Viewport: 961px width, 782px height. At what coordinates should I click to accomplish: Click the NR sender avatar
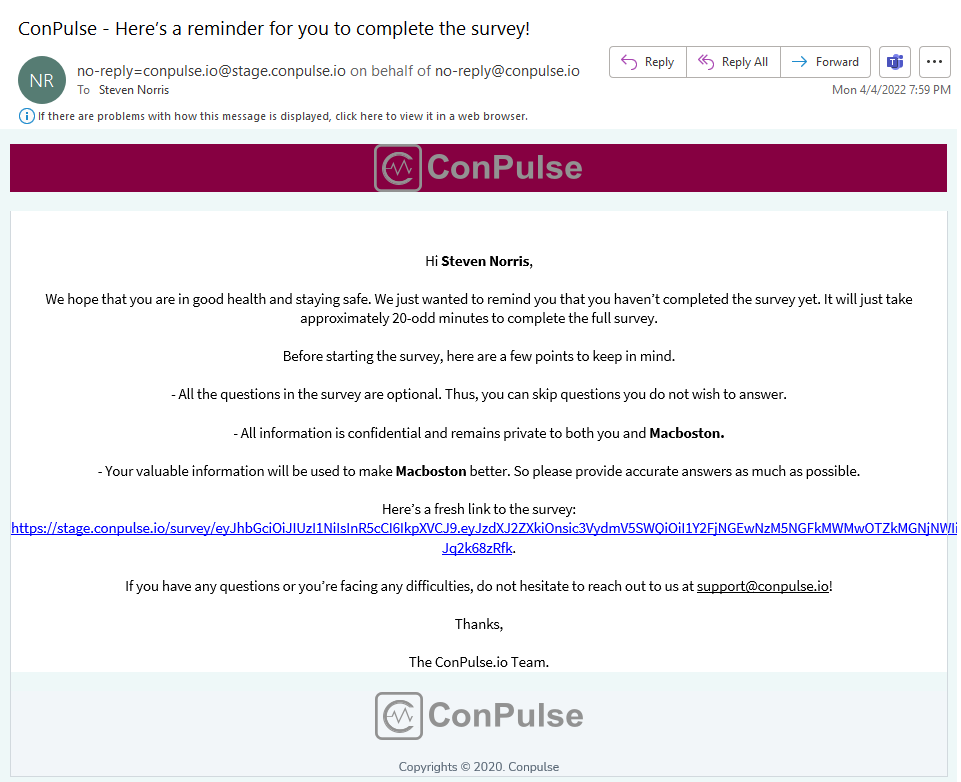[42, 80]
